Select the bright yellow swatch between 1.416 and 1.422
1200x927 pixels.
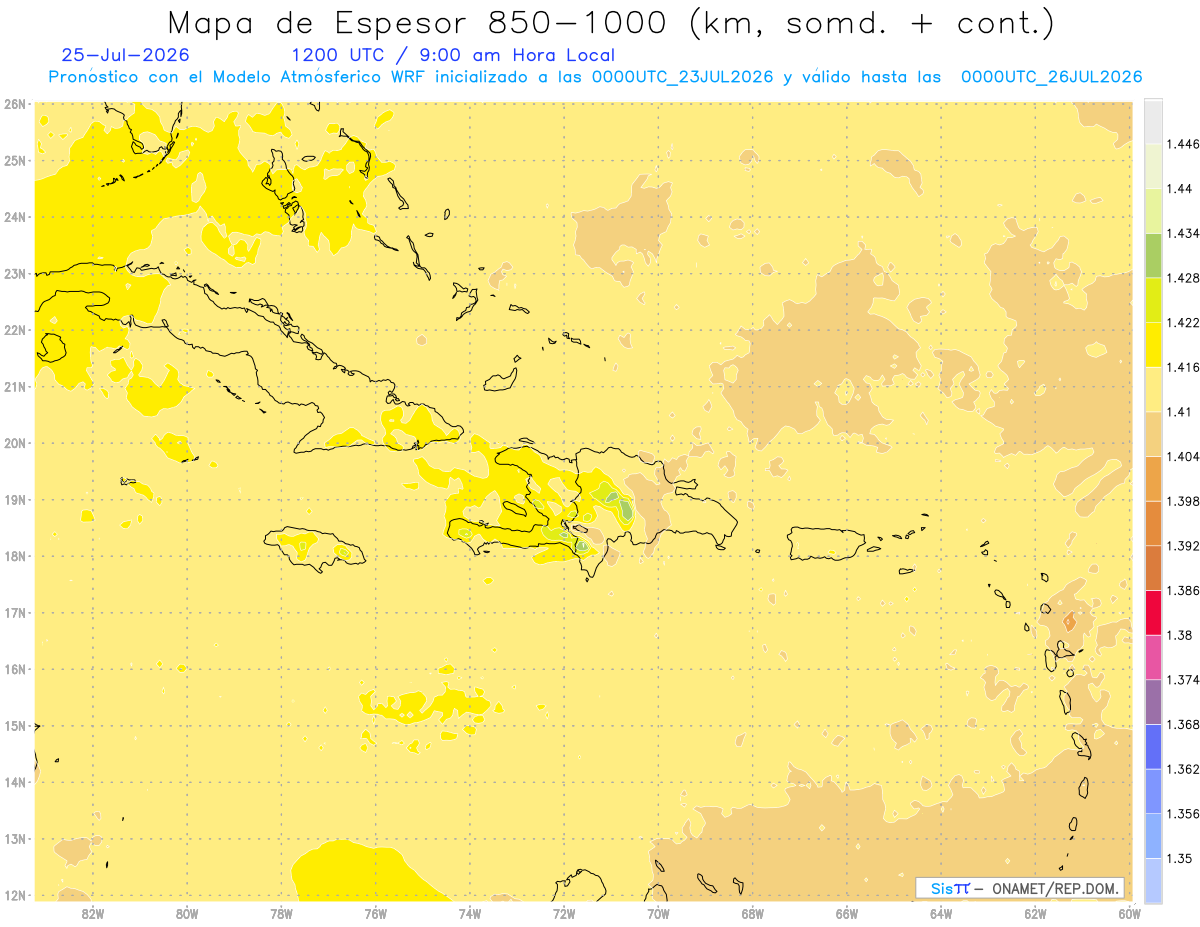pyautogui.click(x=1153, y=344)
